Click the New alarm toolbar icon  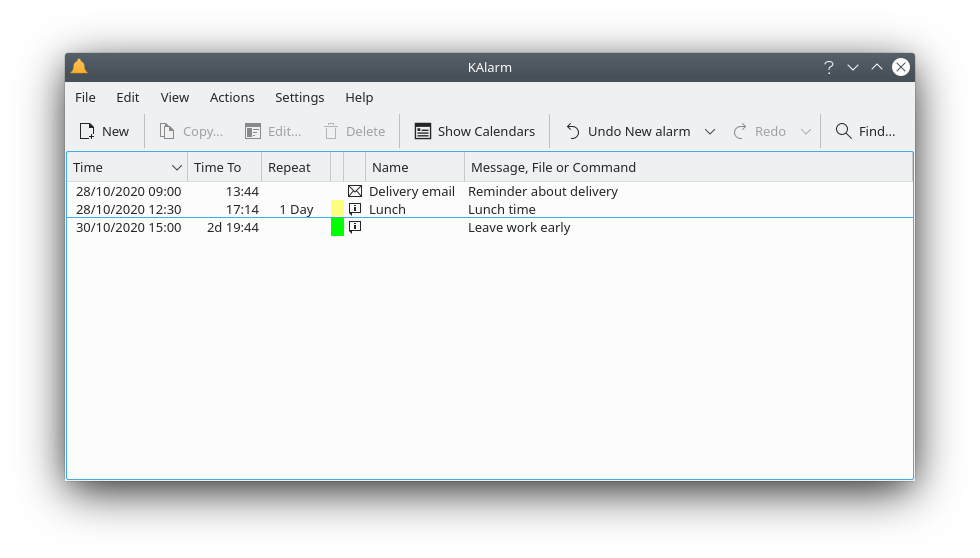point(87,131)
